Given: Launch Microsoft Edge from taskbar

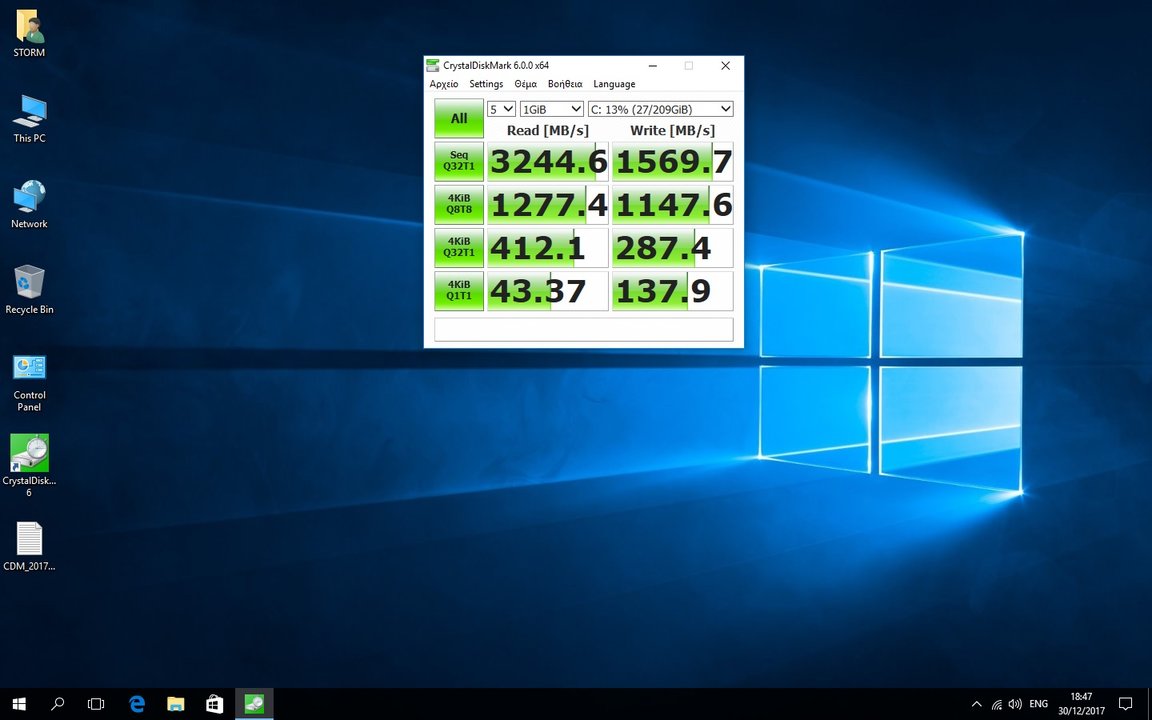Looking at the screenshot, I should 137,704.
